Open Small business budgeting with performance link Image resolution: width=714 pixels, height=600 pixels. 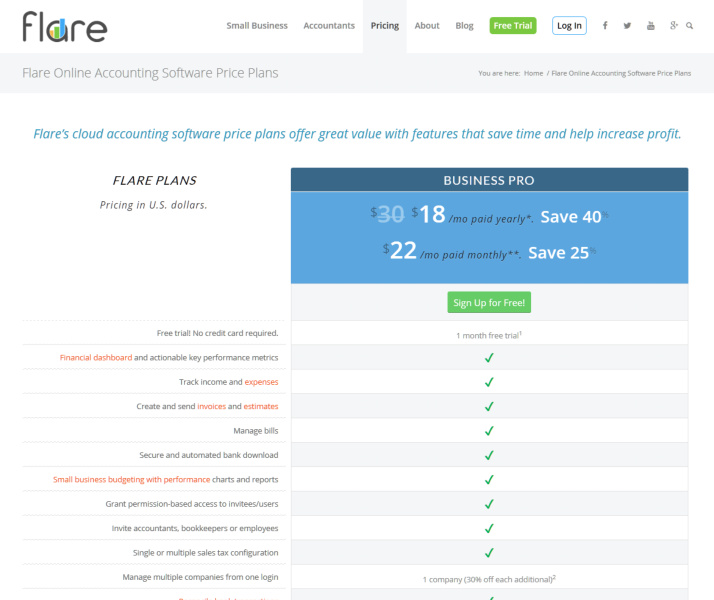pos(132,479)
